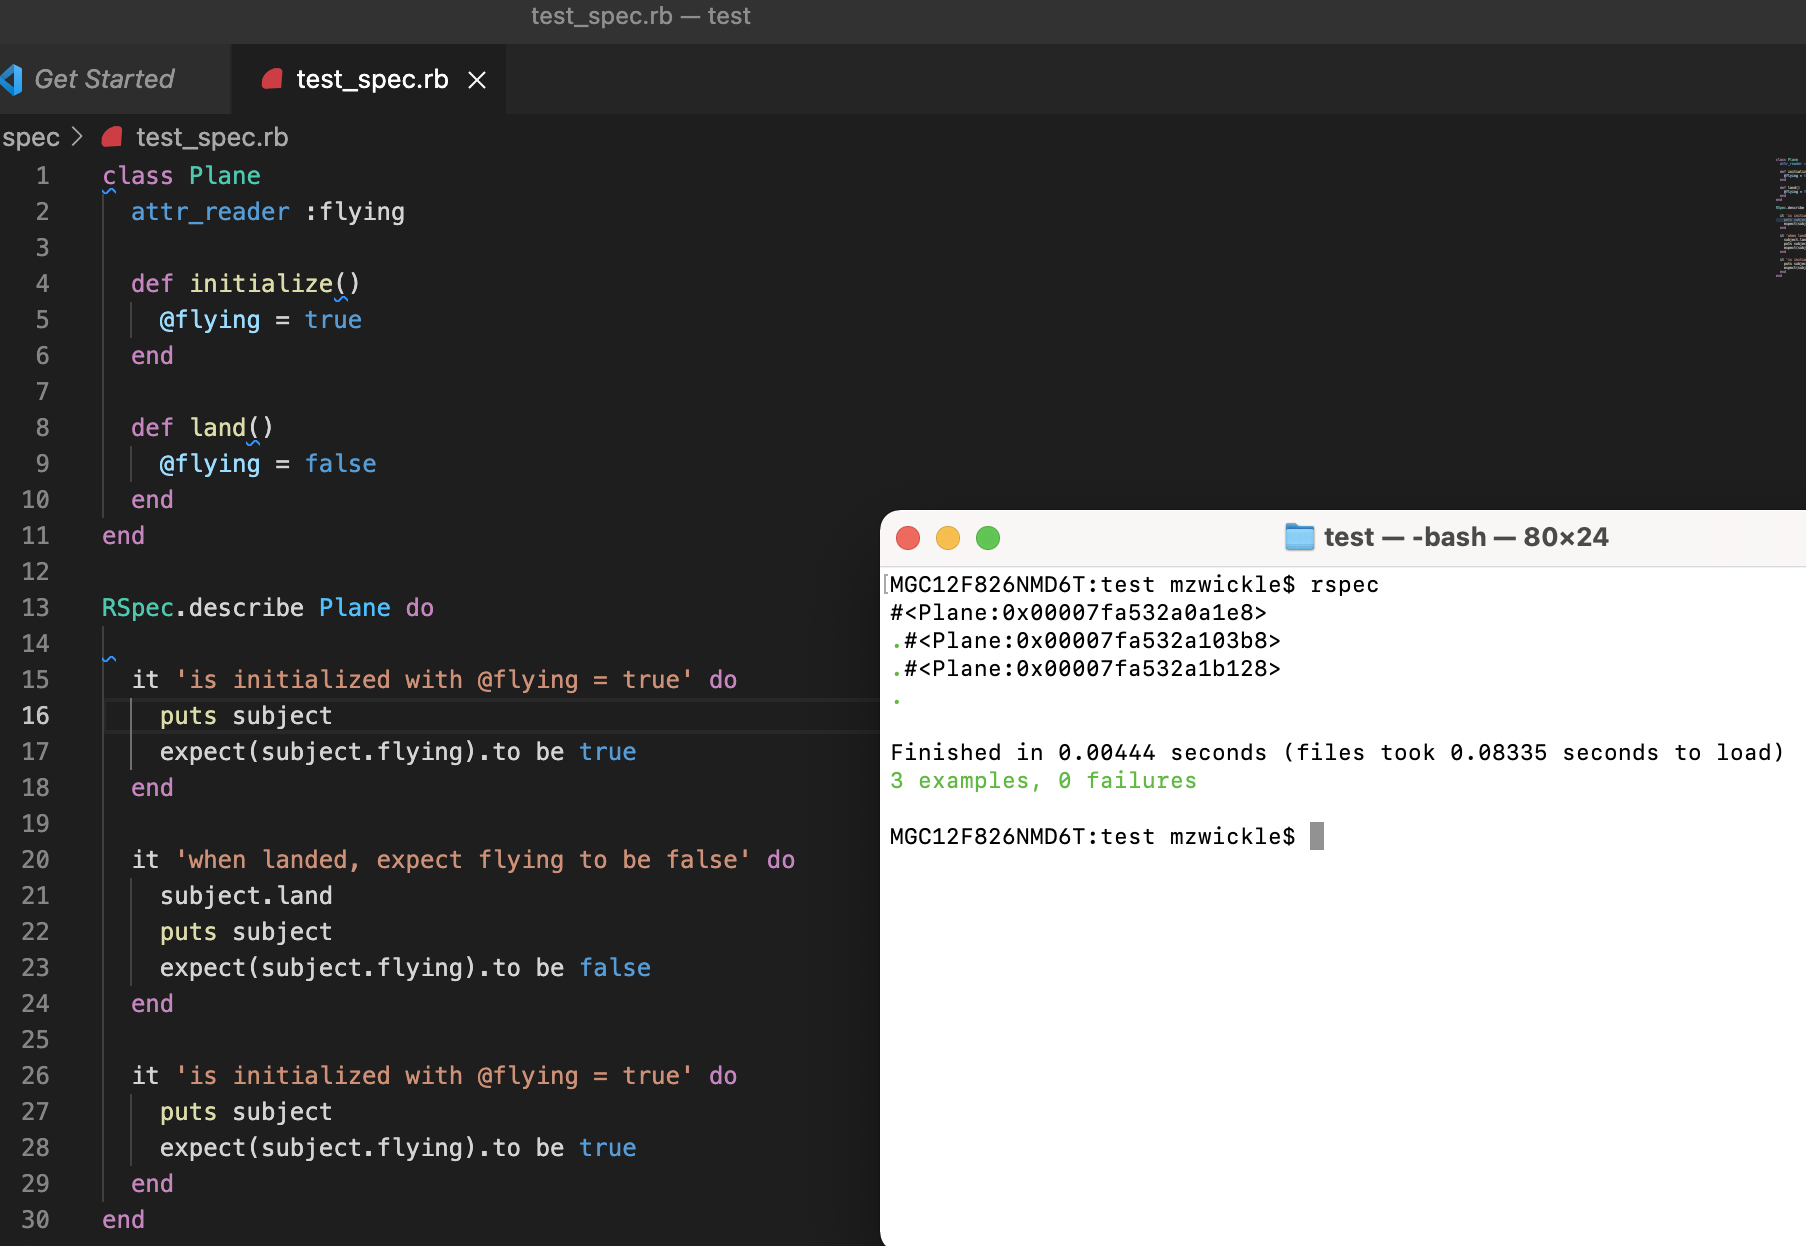Select the test_spec.rb editor tab
1806x1246 pixels.
point(371,79)
